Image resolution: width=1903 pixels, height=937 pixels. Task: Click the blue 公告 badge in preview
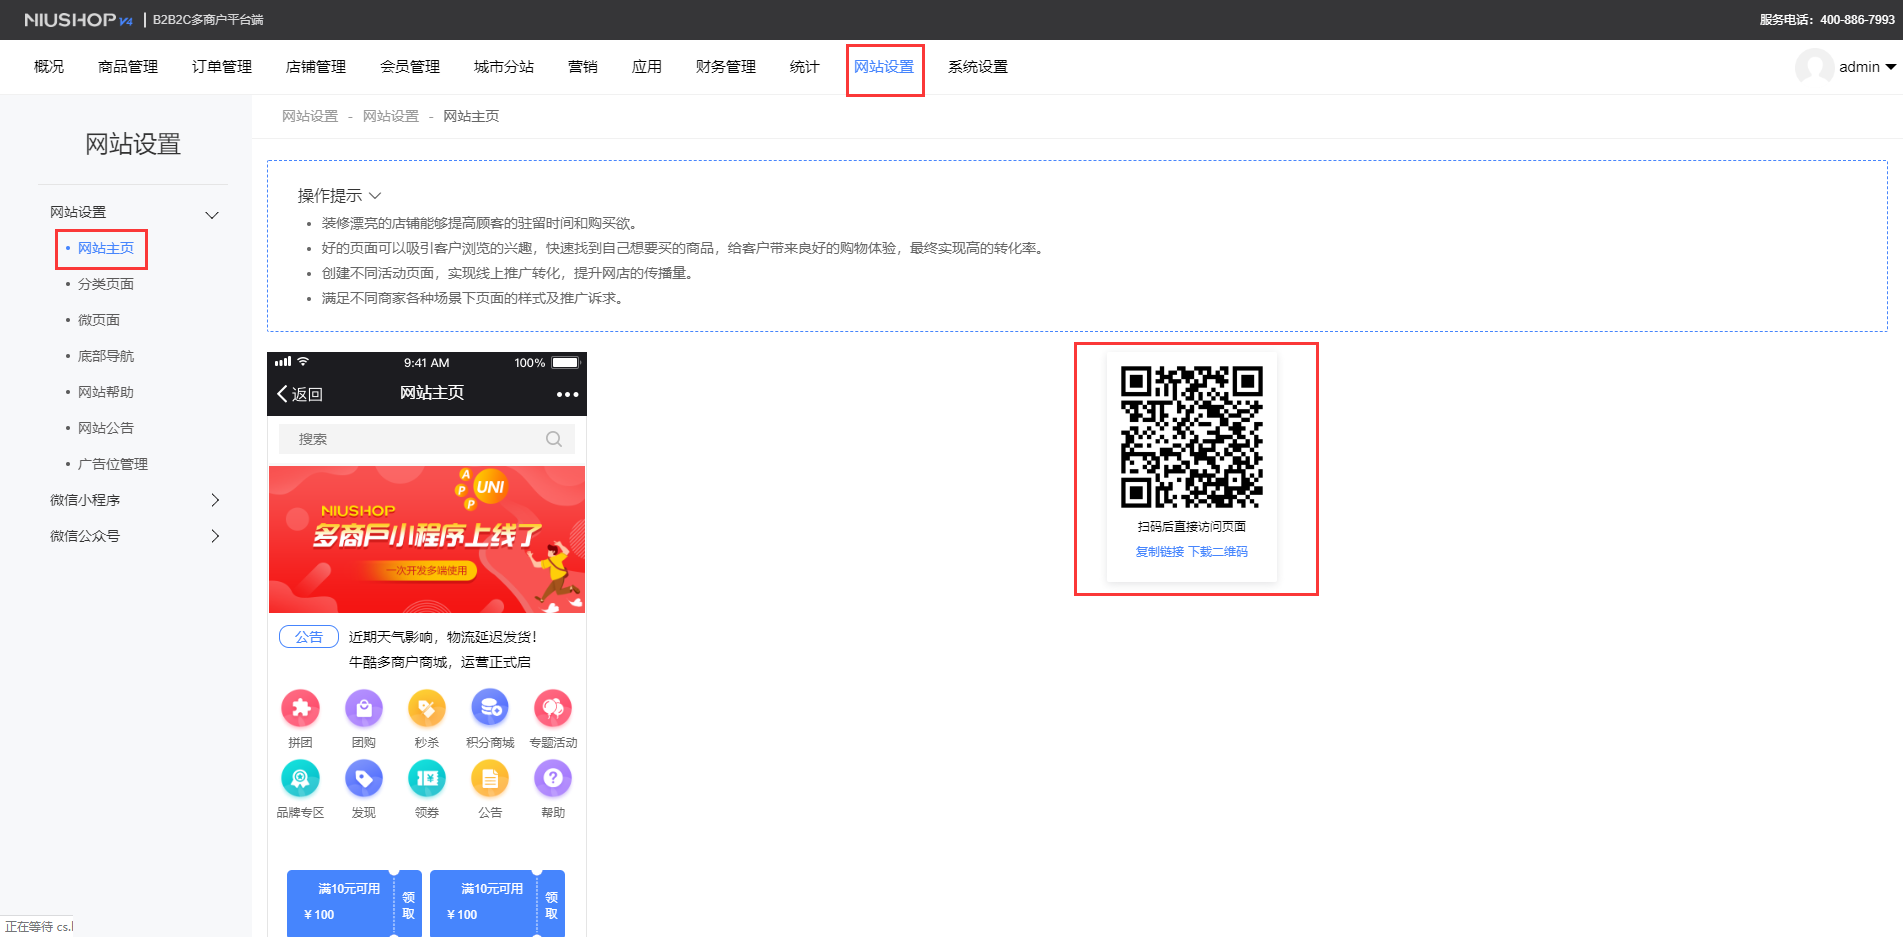309,637
